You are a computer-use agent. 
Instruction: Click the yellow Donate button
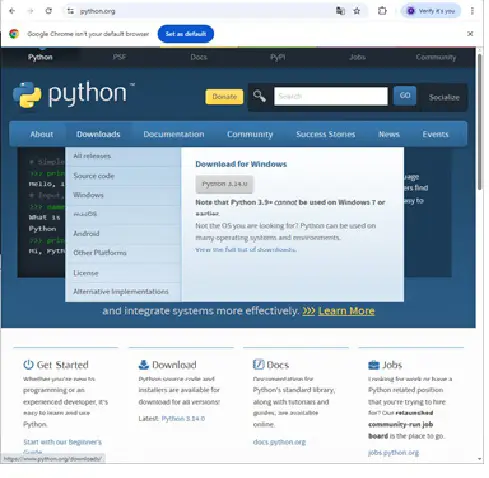[224, 96]
